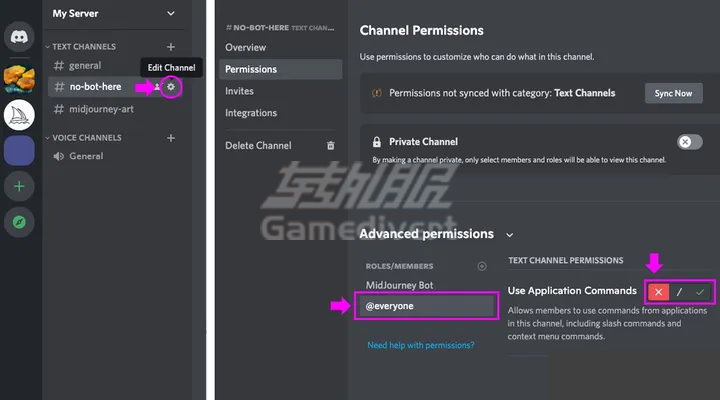This screenshot has width=720, height=400.
Task: Select the Midjourney sailboat server icon
Action: [19, 115]
